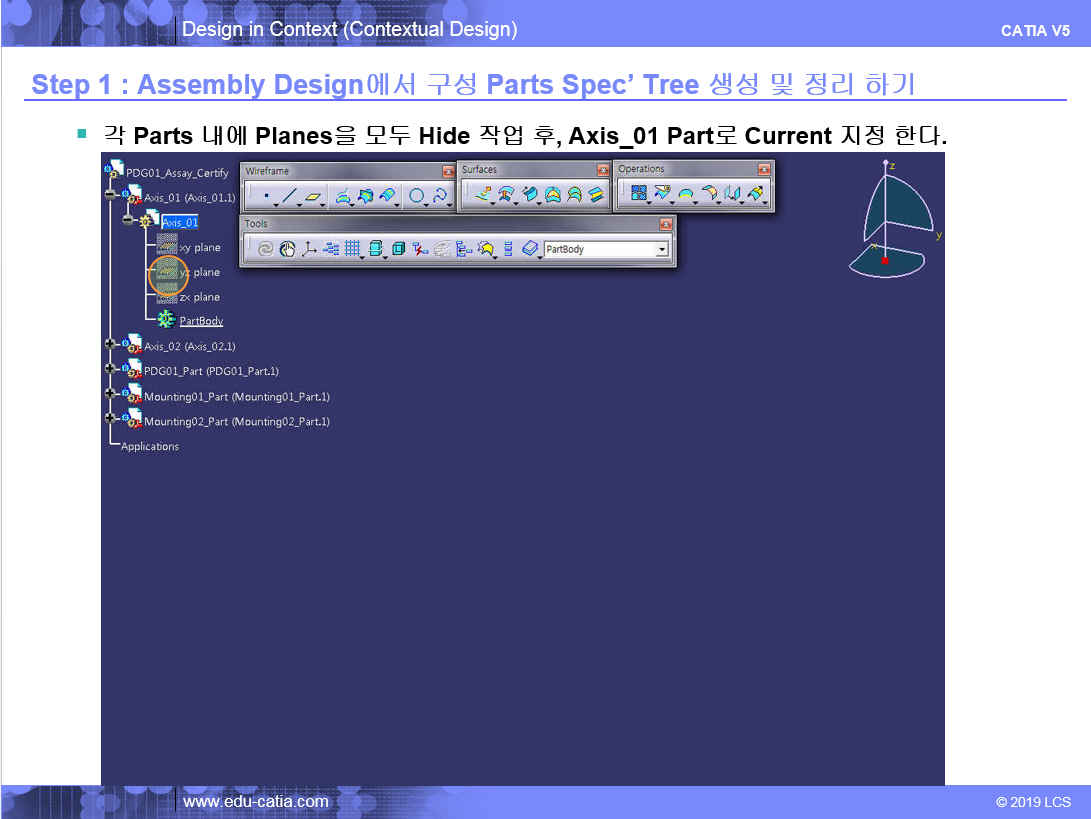Expand the Mounting01_Part tree node
The height and width of the screenshot is (819, 1091).
[x=110, y=396]
